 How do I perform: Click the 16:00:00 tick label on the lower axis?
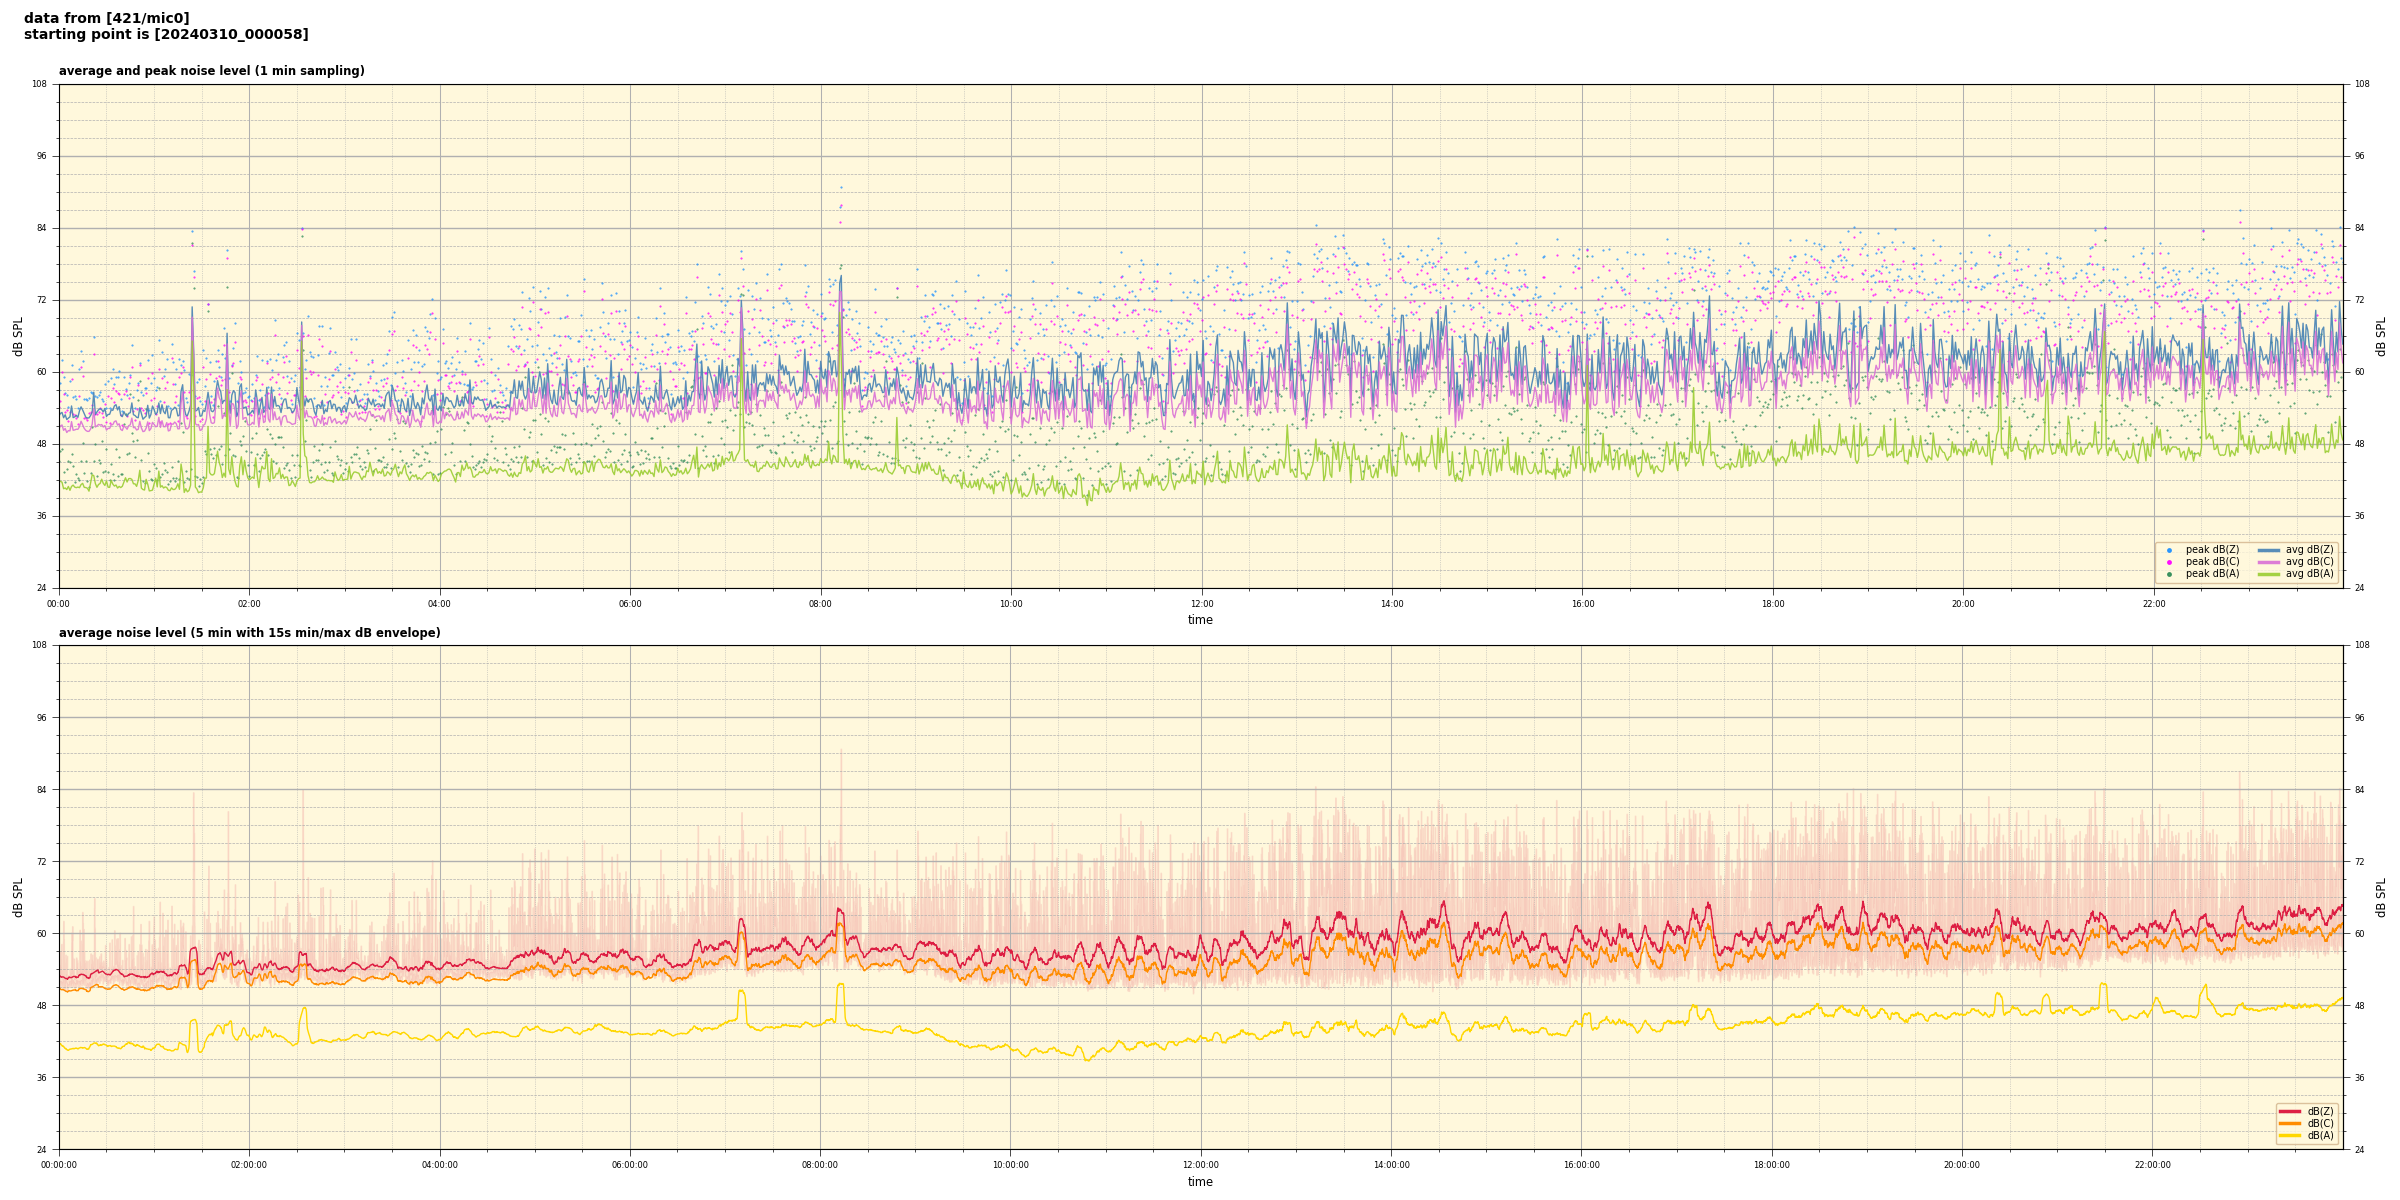pos(1582,1165)
